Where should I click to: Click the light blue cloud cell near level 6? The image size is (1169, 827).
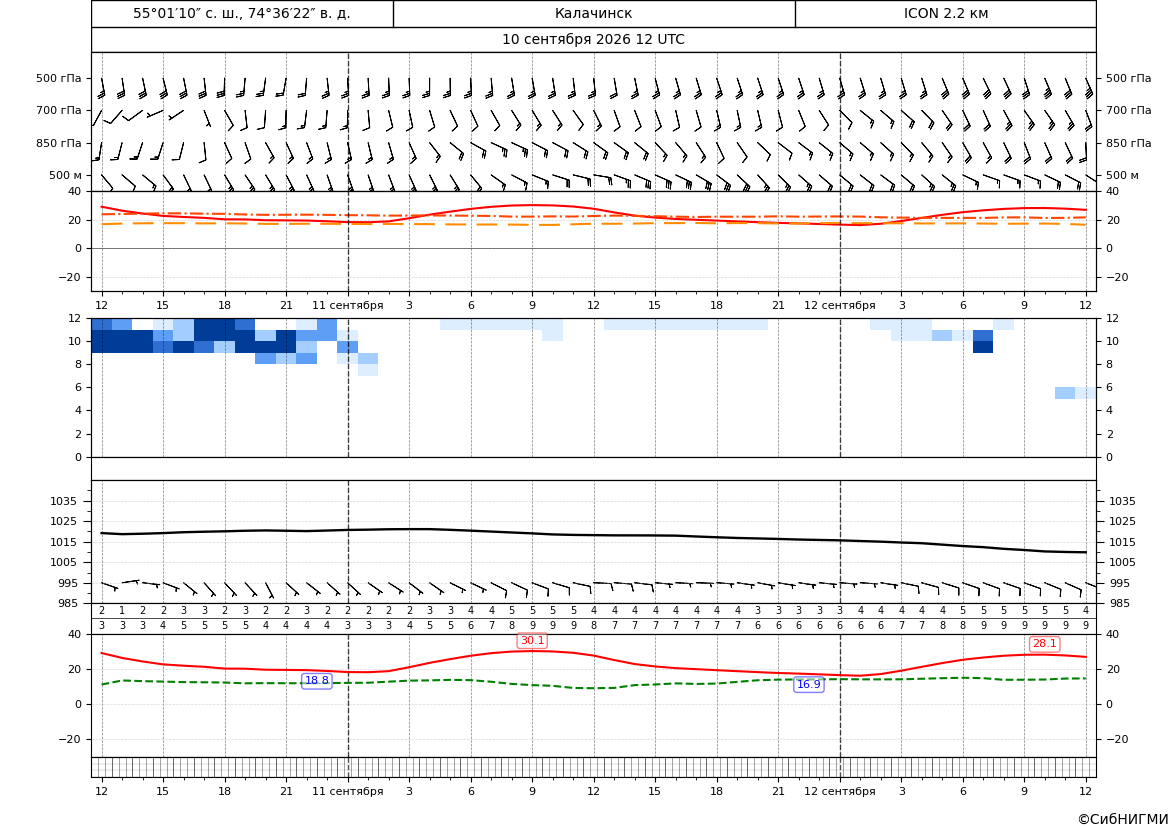pos(1065,393)
